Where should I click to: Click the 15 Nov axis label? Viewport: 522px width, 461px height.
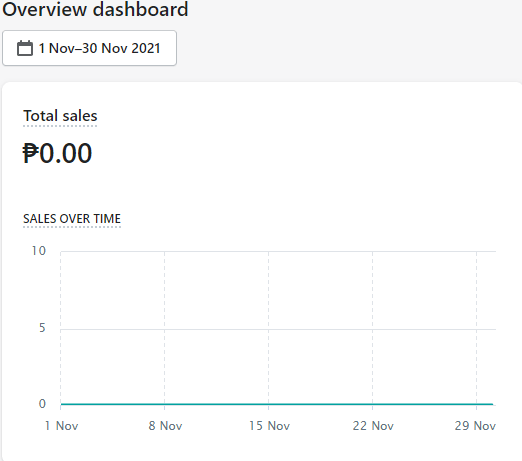tap(269, 426)
